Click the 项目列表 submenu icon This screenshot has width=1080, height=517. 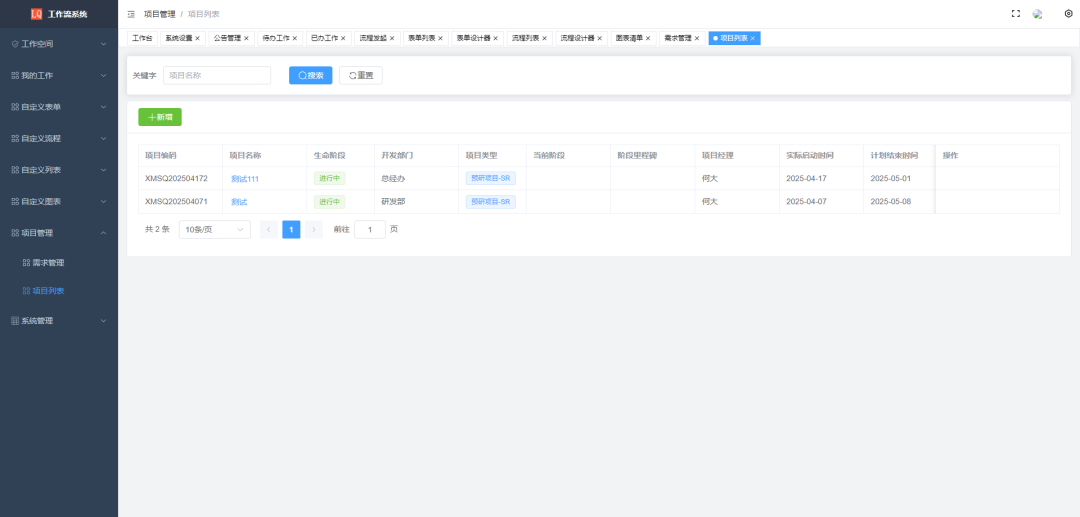click(26, 291)
